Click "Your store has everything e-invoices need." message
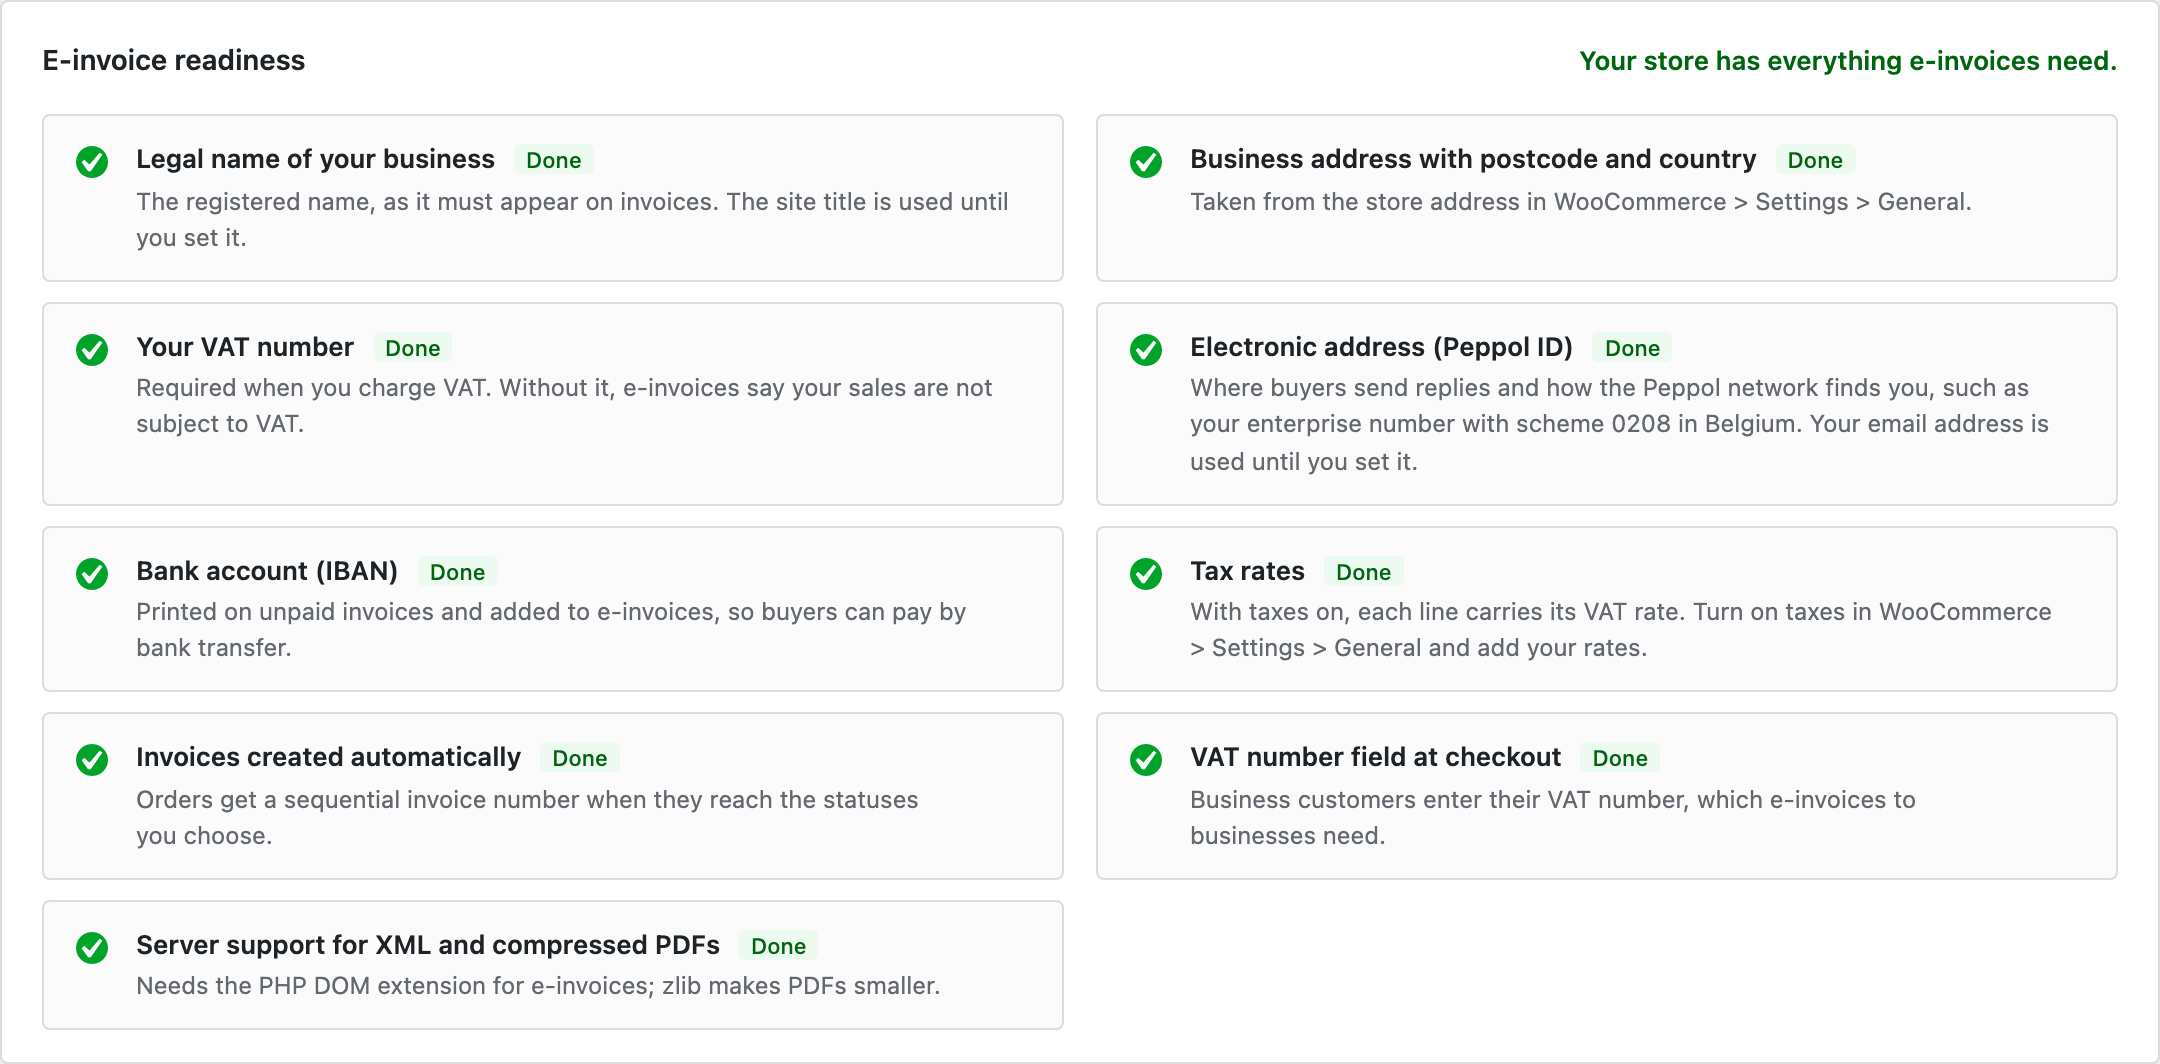Viewport: 2160px width, 1064px height. [x=1848, y=61]
